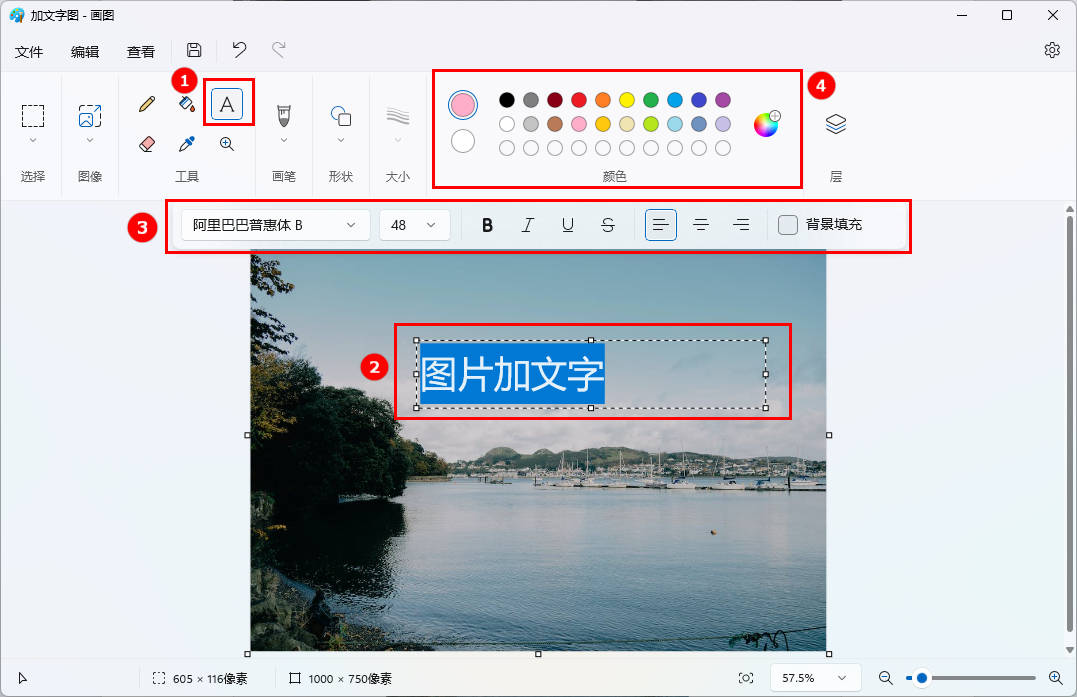Open the Layers panel icon

(x=835, y=124)
